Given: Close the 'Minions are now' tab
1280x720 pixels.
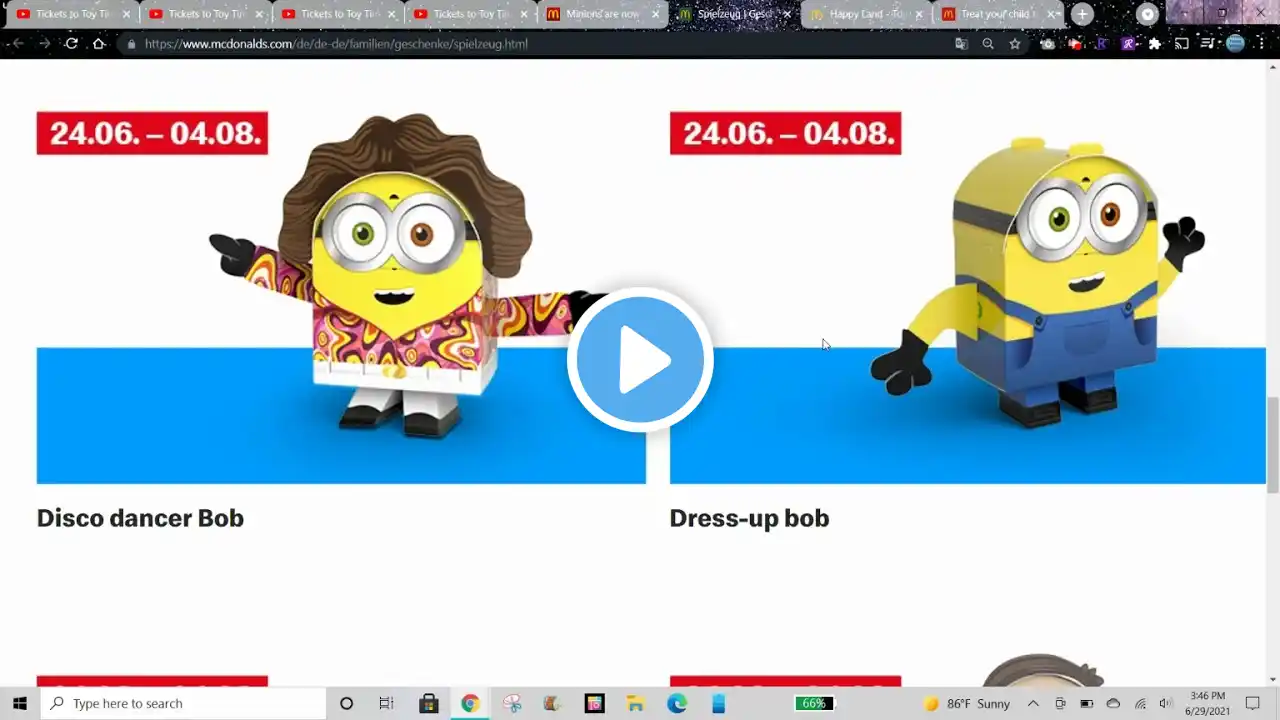Looking at the screenshot, I should tap(656, 14).
